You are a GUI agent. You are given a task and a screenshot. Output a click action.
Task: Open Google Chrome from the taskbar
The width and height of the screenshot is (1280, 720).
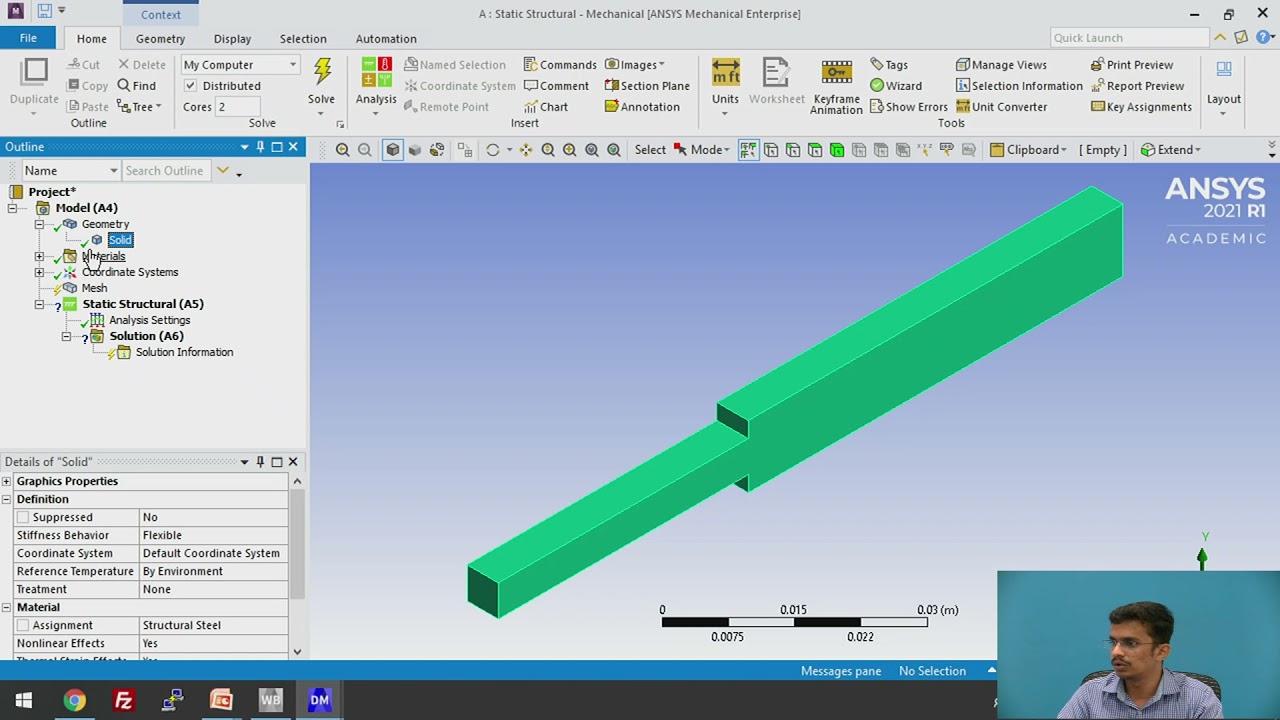pos(74,700)
